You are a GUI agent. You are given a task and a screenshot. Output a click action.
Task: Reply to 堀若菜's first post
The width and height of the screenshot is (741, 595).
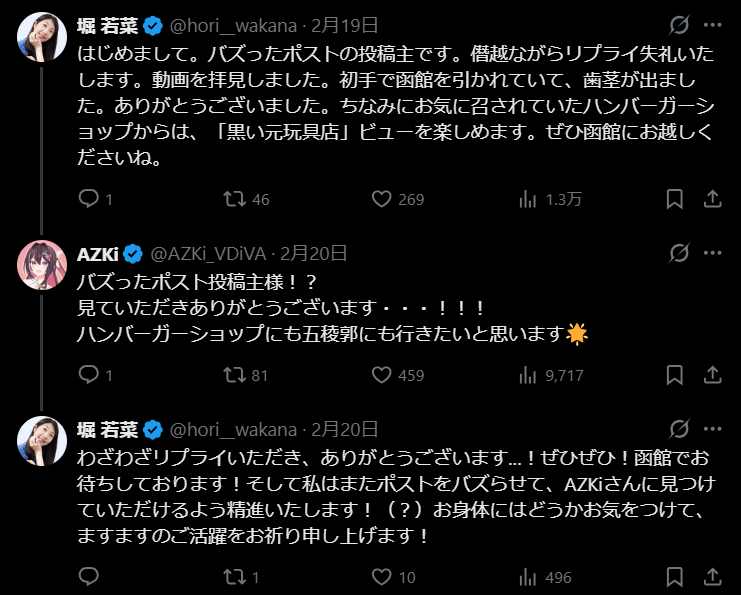[88, 199]
